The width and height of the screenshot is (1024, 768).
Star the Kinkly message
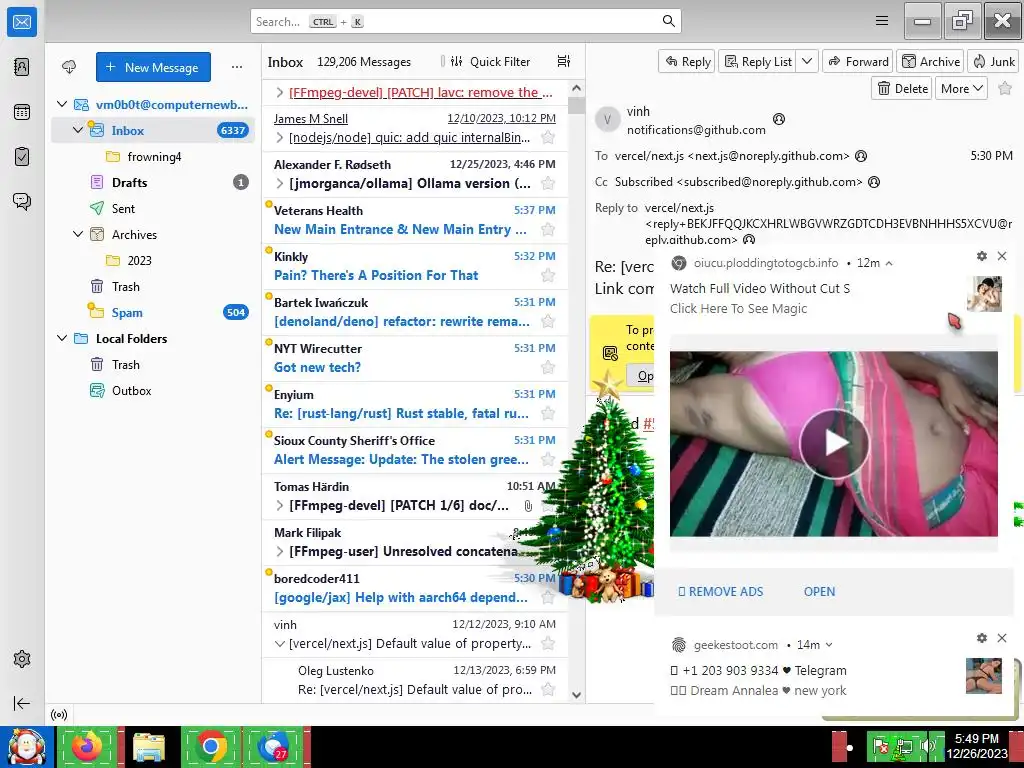click(548, 276)
